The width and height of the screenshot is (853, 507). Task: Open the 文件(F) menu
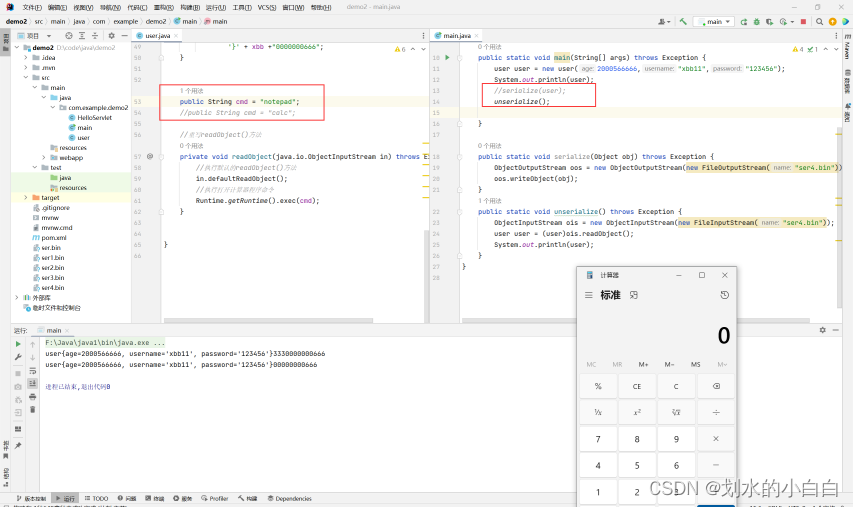(32, 7)
